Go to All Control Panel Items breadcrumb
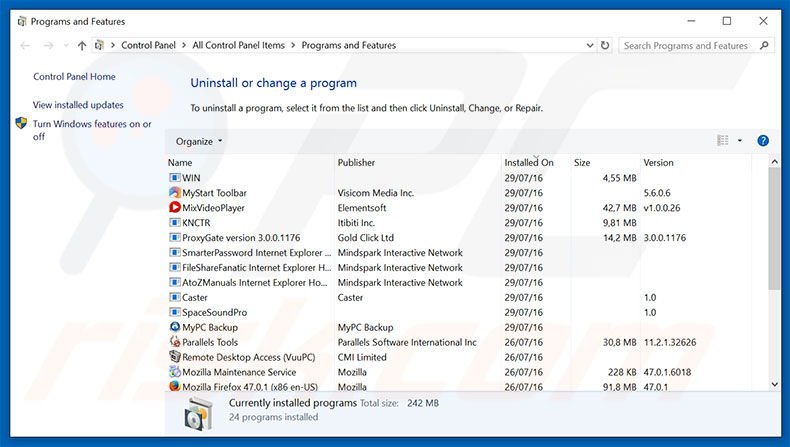 click(238, 45)
